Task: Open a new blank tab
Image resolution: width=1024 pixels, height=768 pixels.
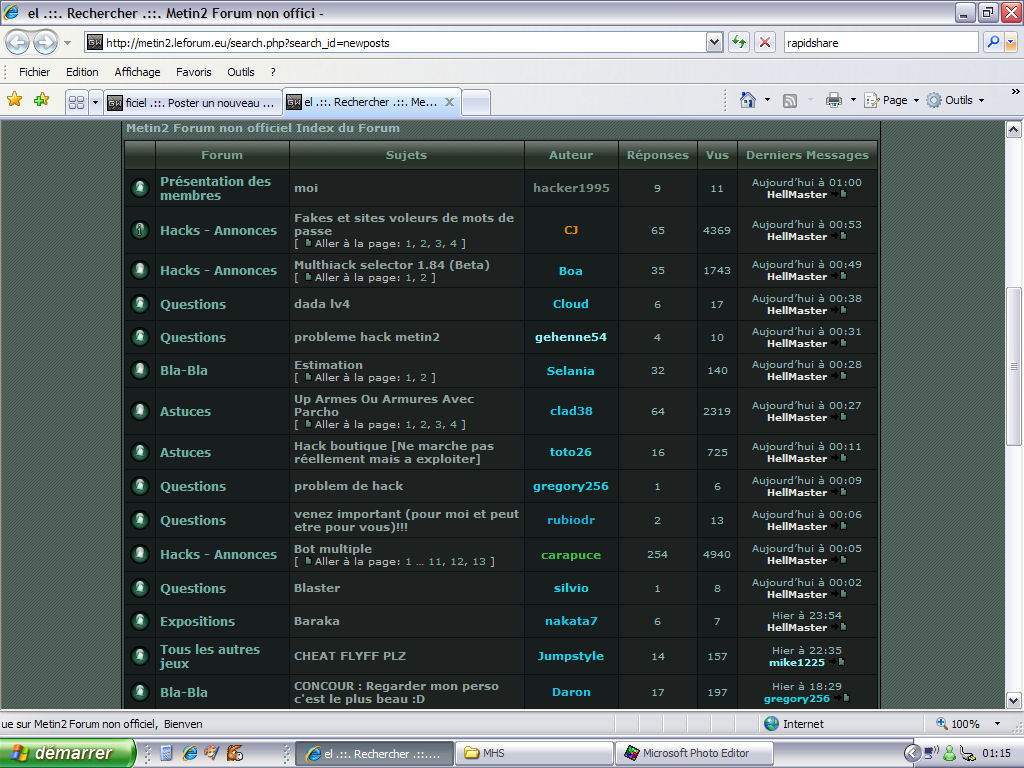Action: [x=476, y=103]
